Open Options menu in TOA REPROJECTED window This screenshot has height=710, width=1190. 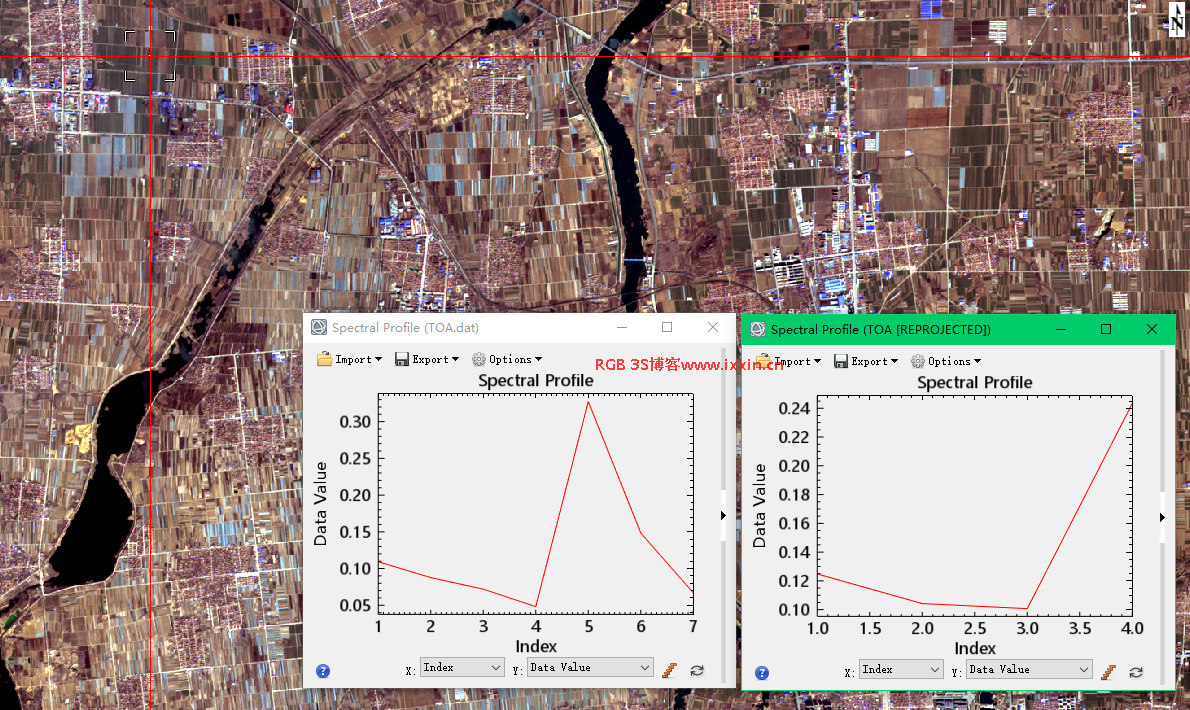[946, 362]
